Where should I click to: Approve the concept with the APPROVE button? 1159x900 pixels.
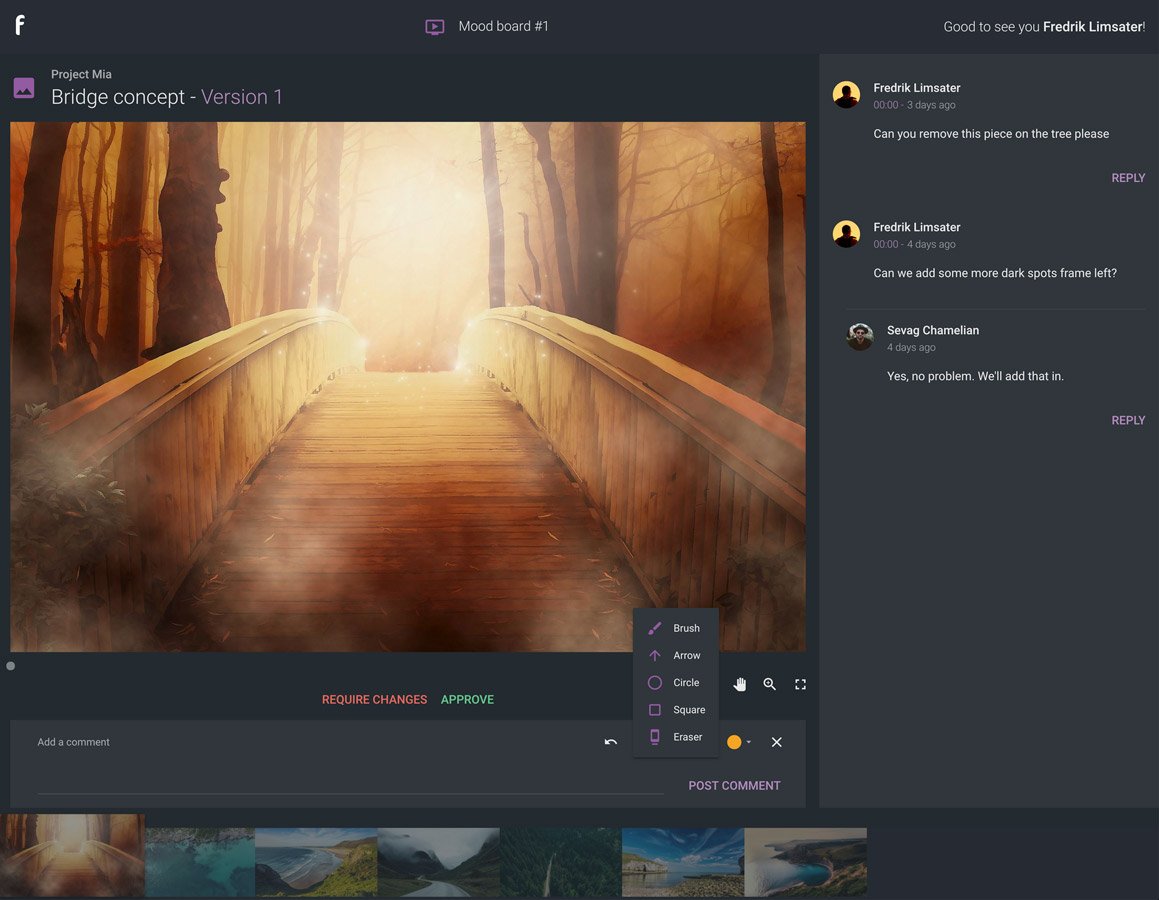467,700
